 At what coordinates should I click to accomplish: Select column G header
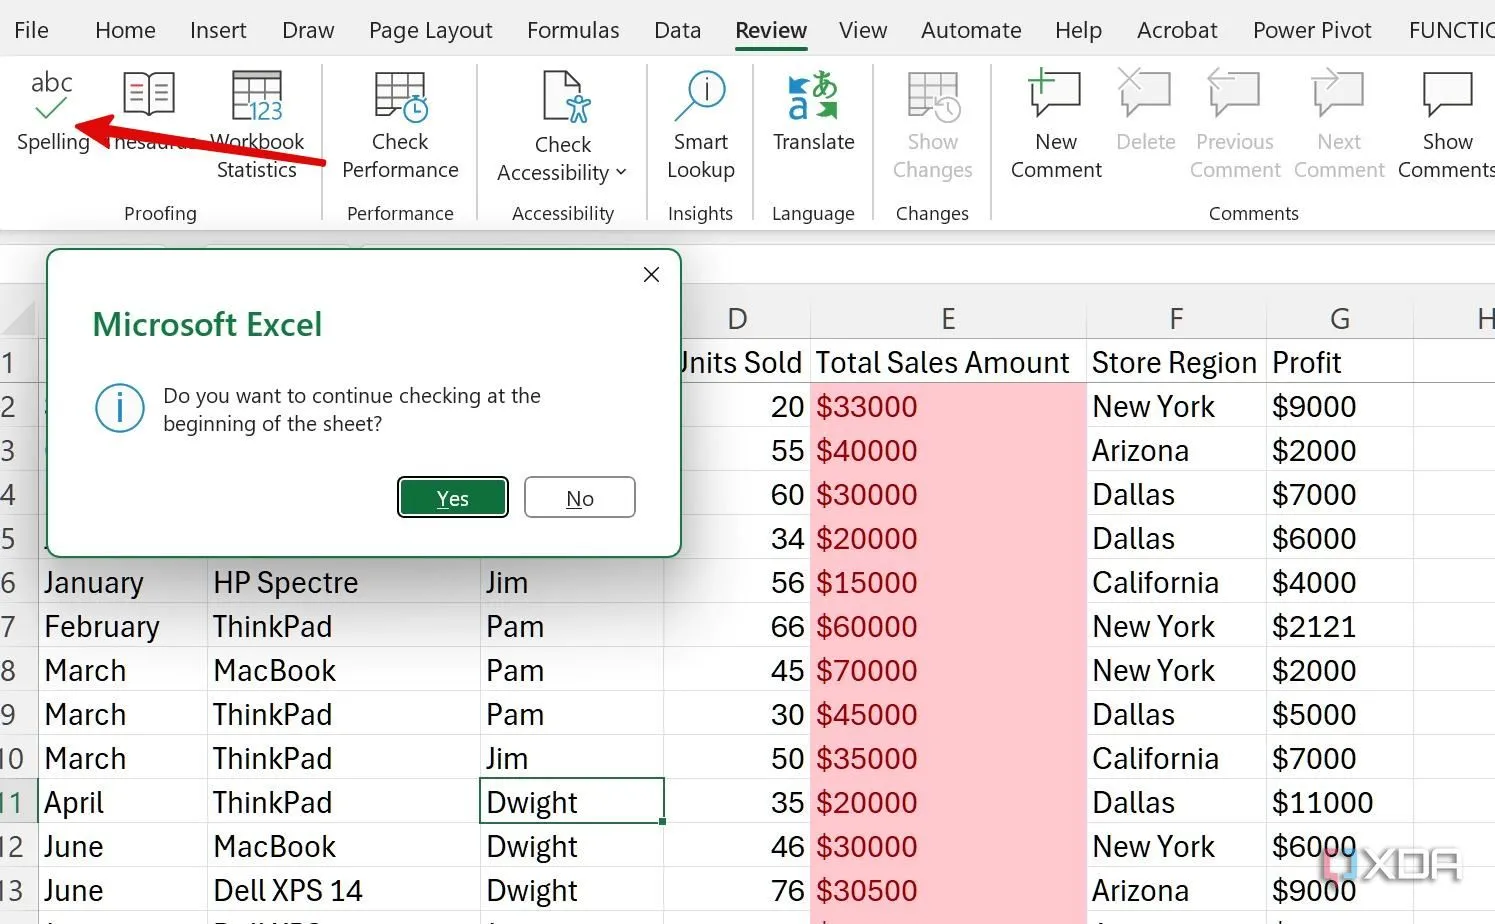coord(1339,319)
